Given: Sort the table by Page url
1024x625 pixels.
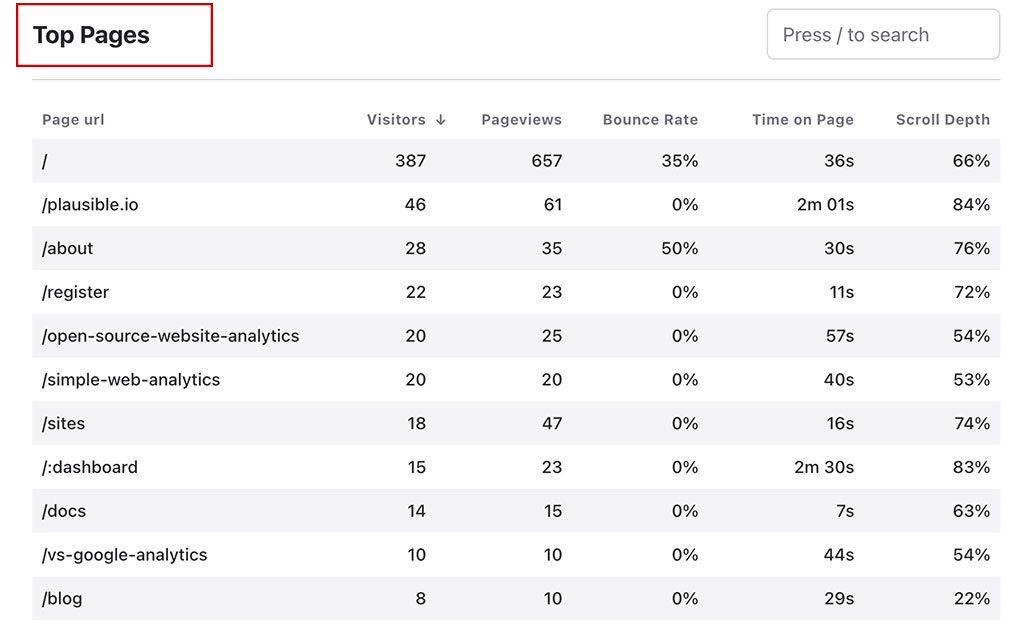Looking at the screenshot, I should click(72, 119).
